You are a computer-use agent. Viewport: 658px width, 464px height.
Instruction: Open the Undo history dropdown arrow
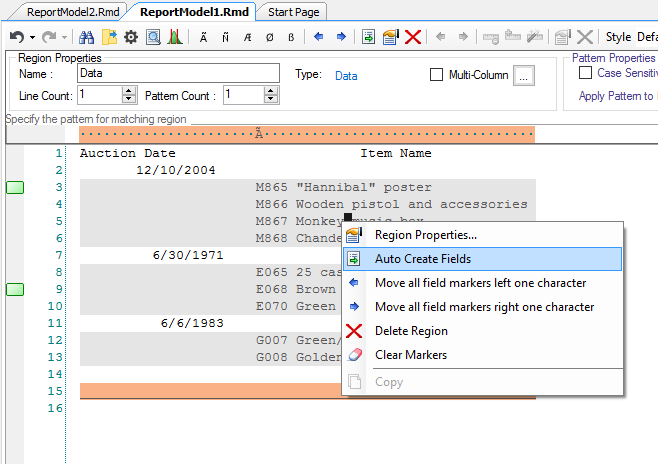click(30, 37)
